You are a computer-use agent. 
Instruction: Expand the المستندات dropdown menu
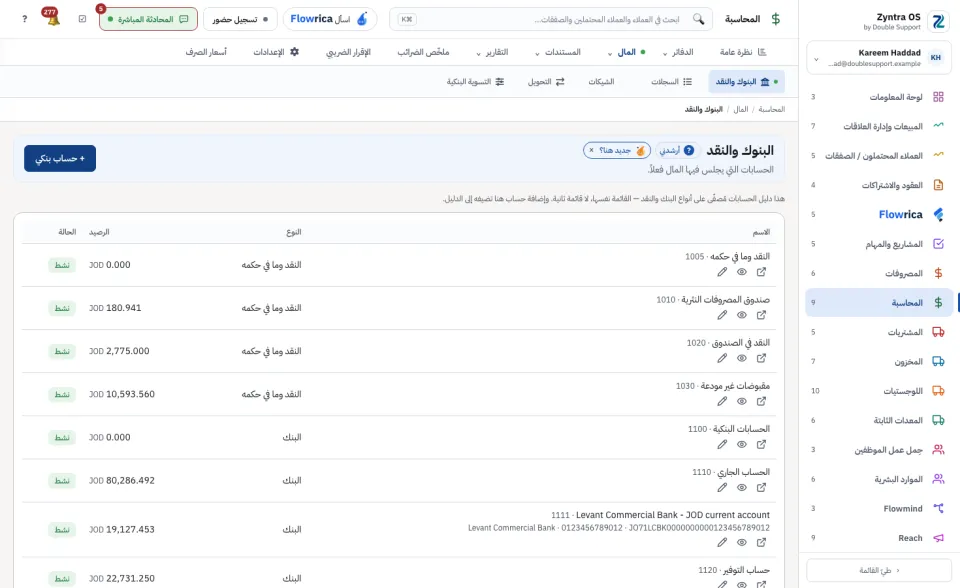coord(557,52)
